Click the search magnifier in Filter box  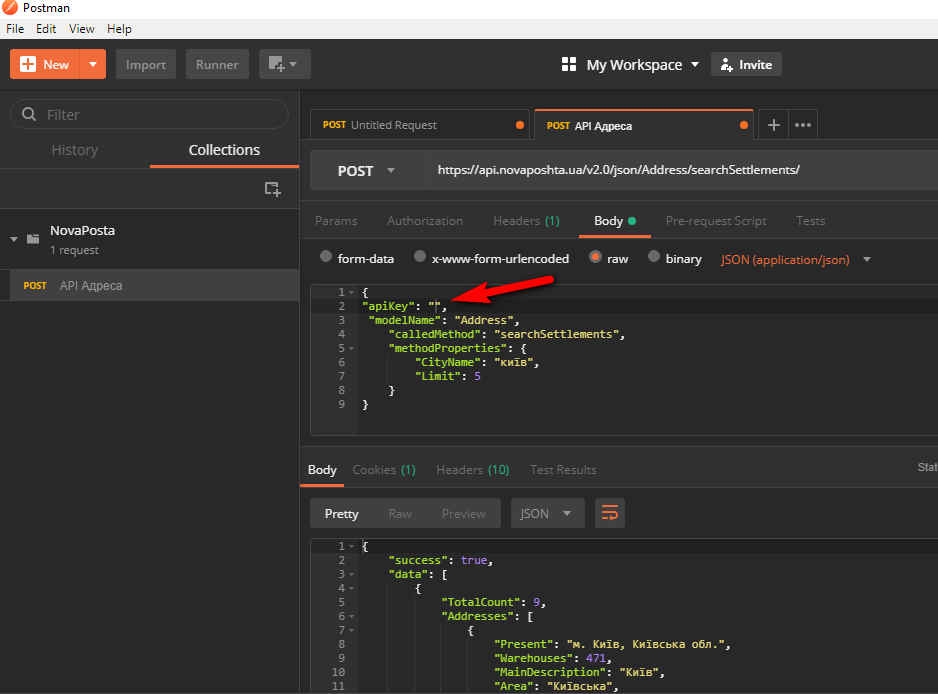coord(29,114)
